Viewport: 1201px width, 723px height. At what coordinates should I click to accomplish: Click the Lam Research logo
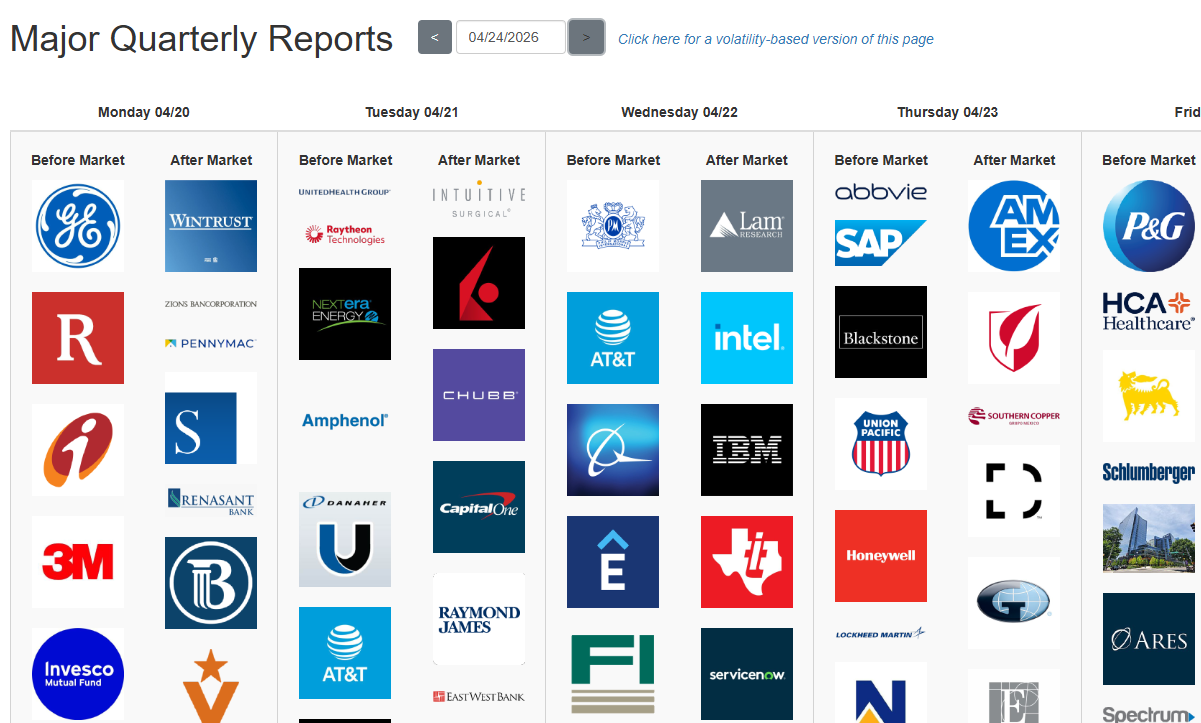tap(746, 226)
